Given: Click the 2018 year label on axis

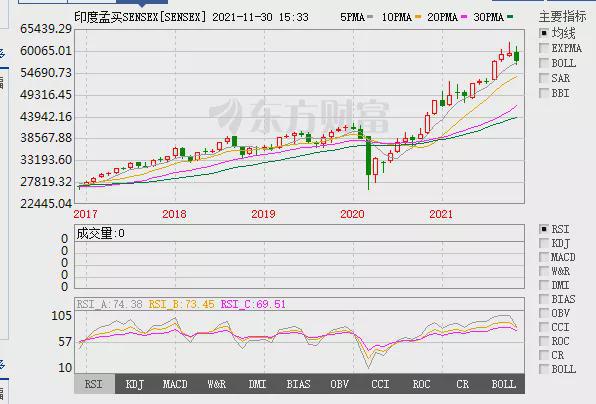Looking at the screenshot, I should click(x=174, y=214).
